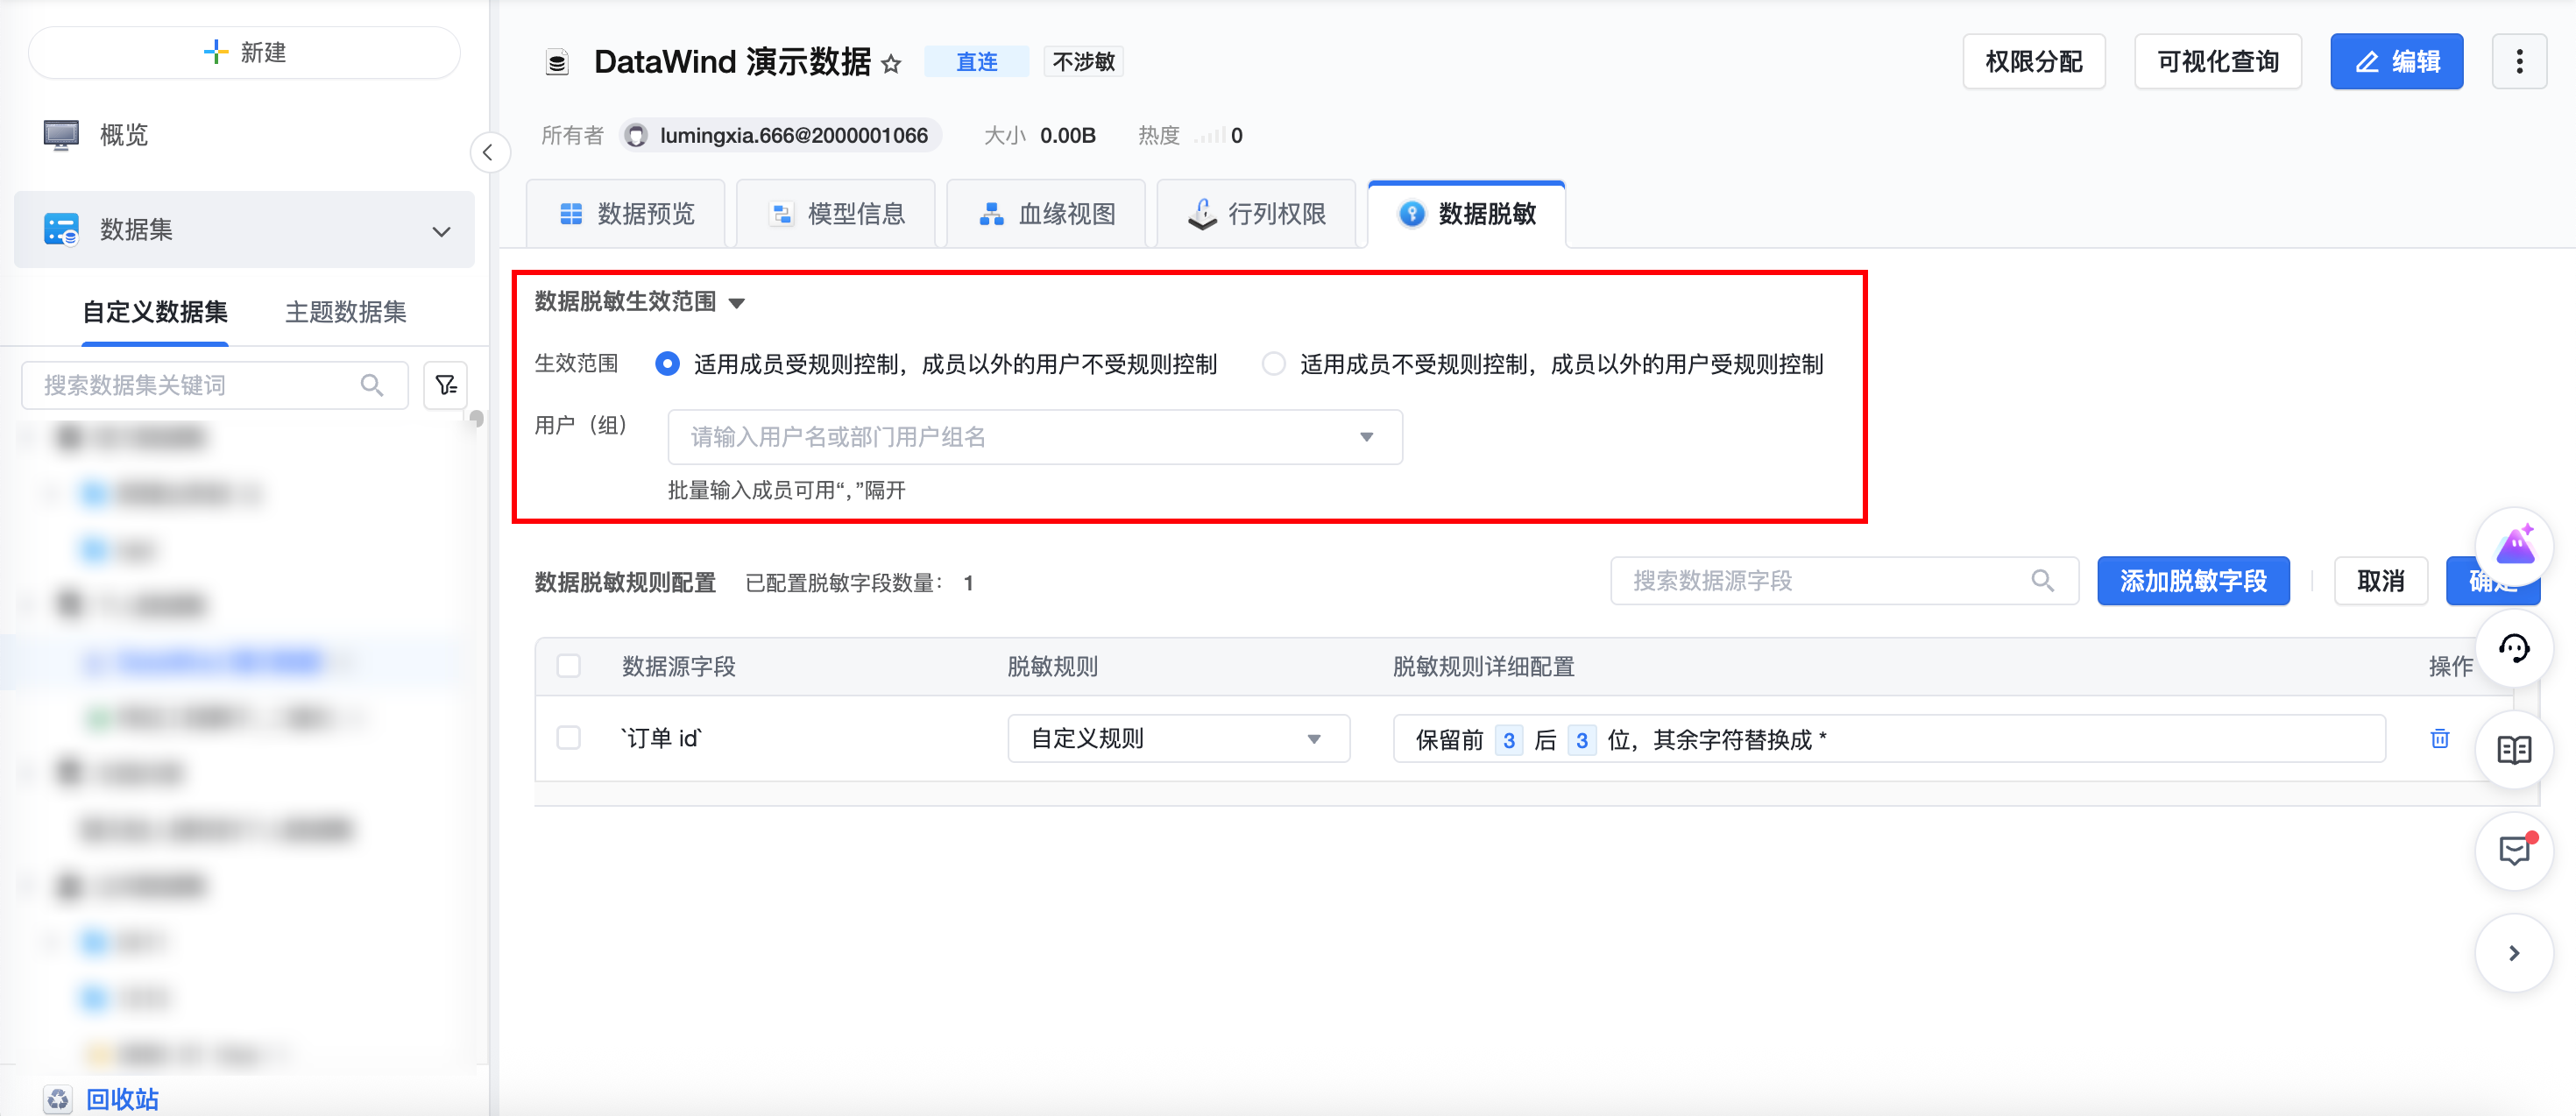This screenshot has height=1116, width=2576.
Task: Collapse the 数据脱敏生效范围 section
Action: [x=737, y=302]
